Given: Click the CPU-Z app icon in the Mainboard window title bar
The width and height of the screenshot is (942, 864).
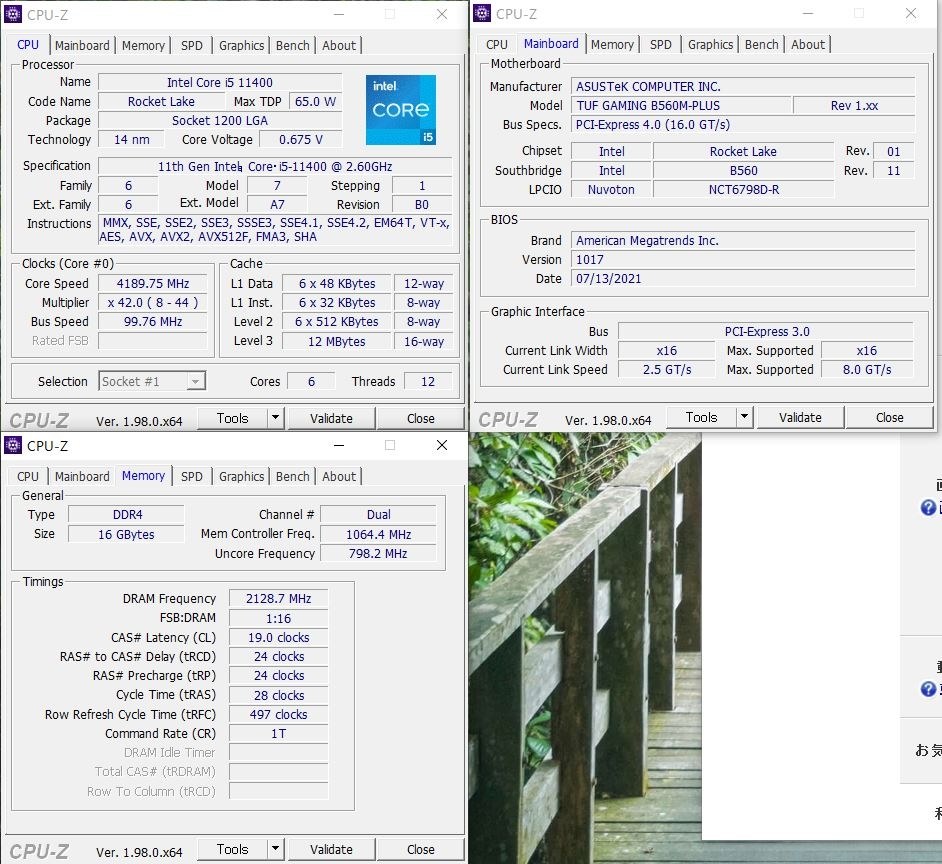Looking at the screenshot, I should click(x=482, y=13).
